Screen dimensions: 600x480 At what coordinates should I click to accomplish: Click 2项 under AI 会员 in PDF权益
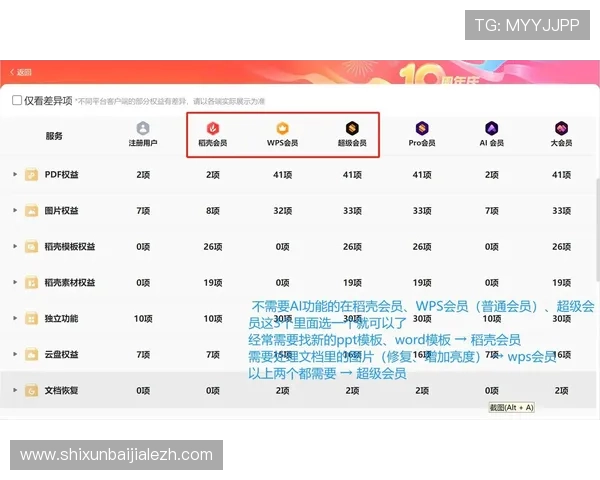(x=492, y=175)
